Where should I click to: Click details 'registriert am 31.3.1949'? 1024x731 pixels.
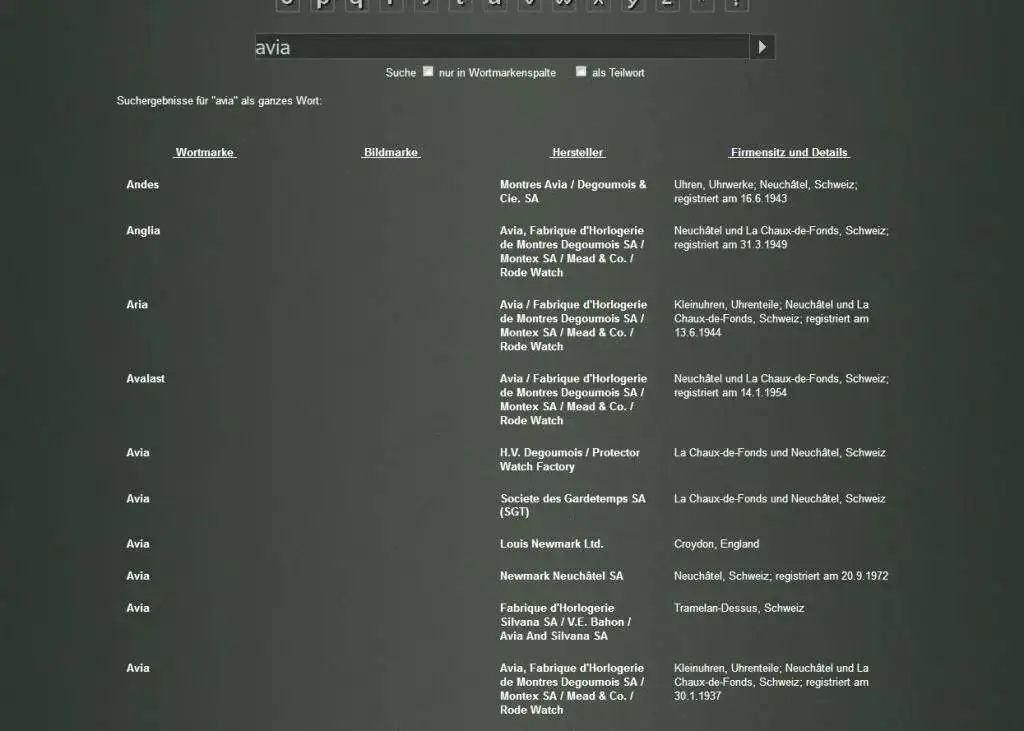click(731, 244)
